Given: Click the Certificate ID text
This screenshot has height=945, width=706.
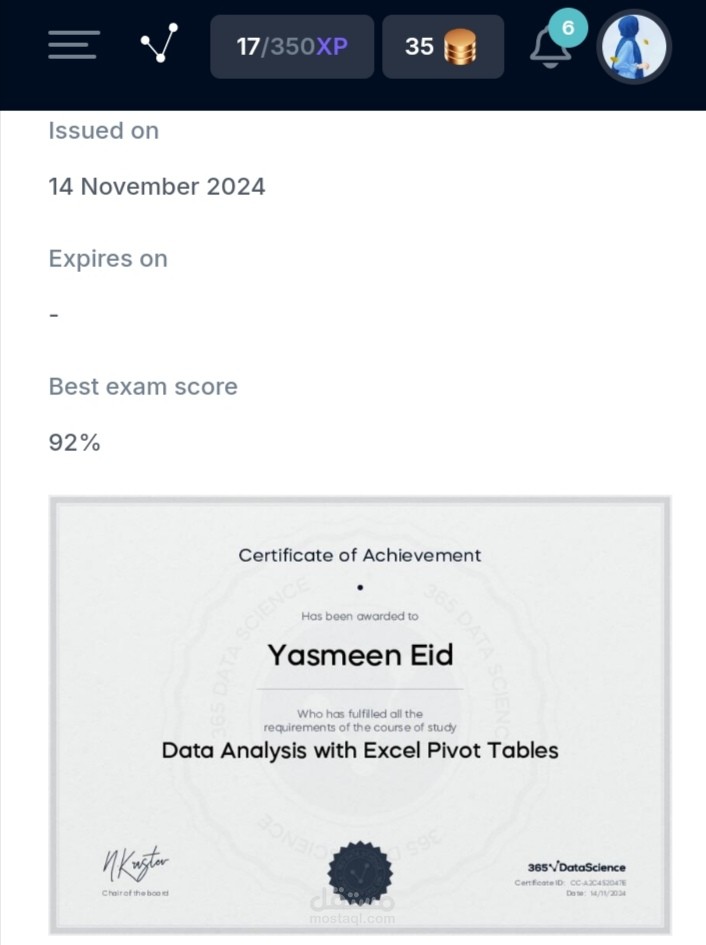Looking at the screenshot, I should point(570,883).
